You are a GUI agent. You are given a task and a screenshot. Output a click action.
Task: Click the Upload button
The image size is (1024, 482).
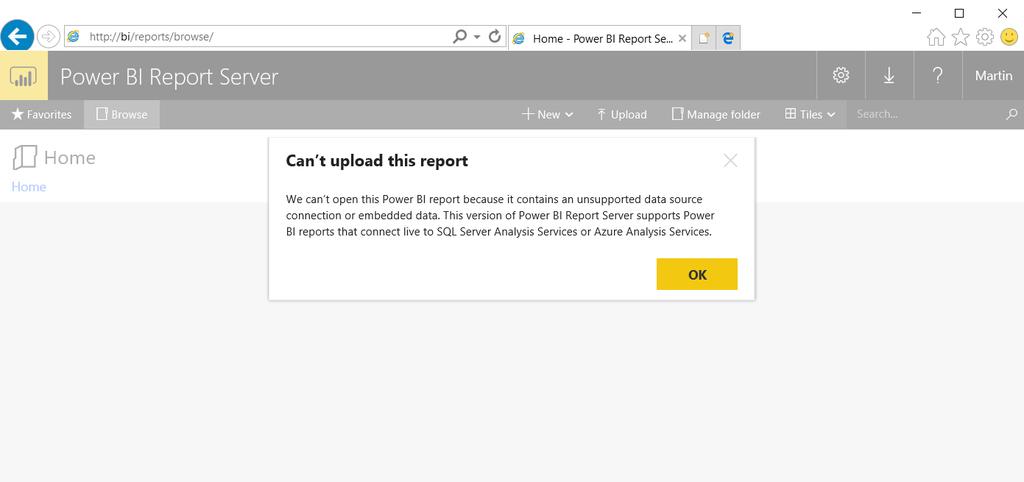(622, 114)
